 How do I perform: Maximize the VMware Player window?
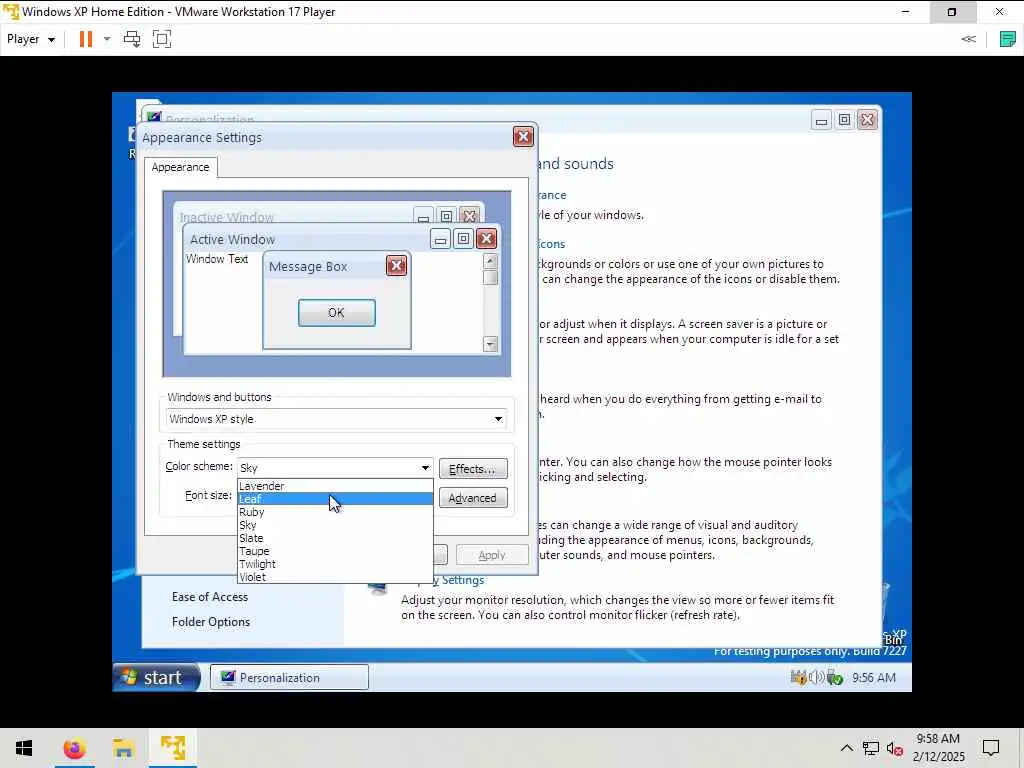point(952,12)
